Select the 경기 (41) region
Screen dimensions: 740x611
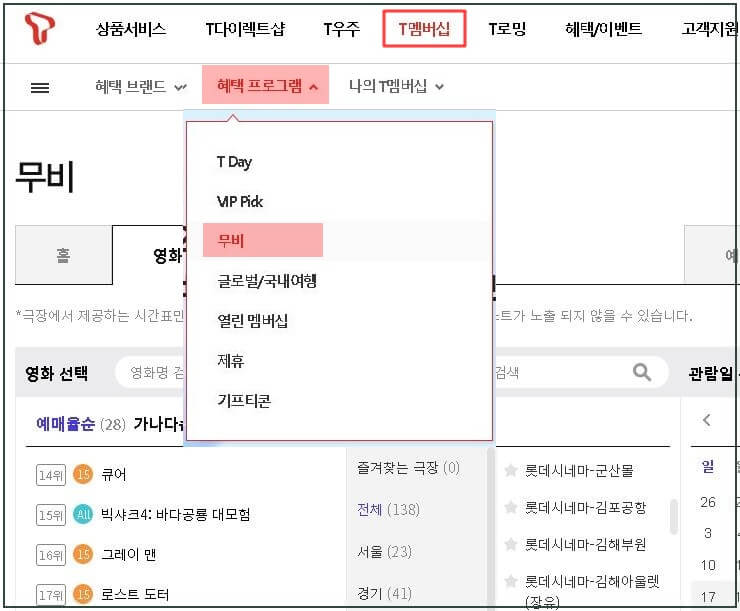tap(385, 593)
